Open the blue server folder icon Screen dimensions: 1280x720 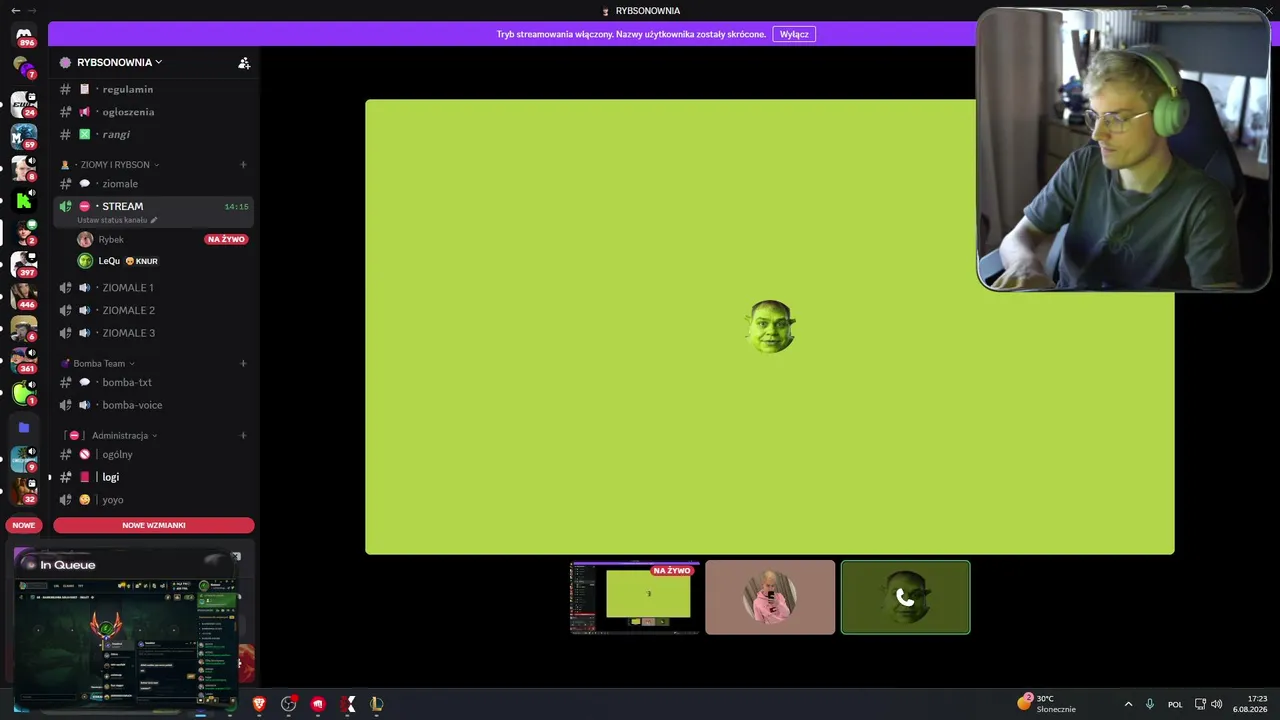click(x=24, y=427)
